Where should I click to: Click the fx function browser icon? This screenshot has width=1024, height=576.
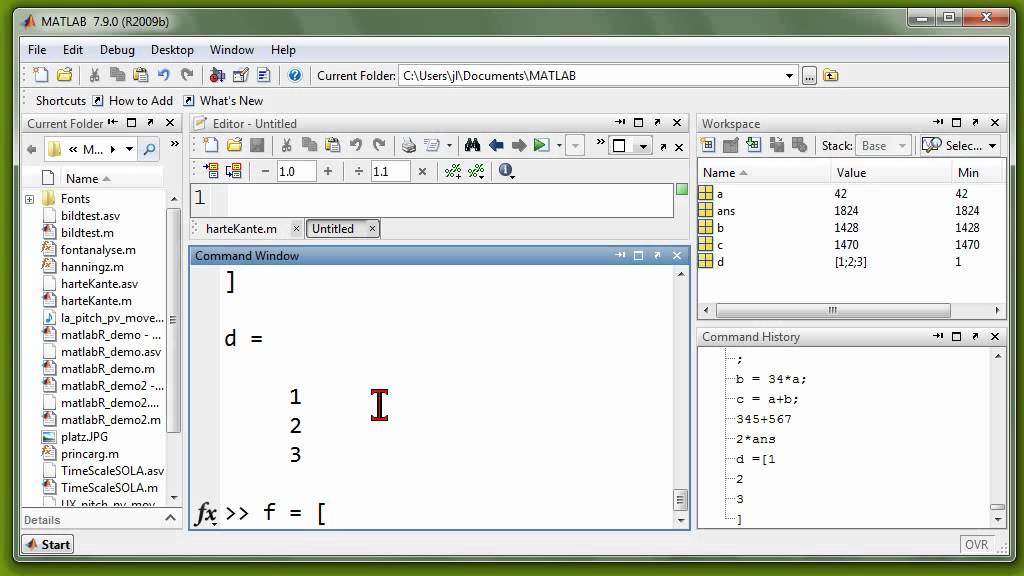pyautogui.click(x=206, y=513)
